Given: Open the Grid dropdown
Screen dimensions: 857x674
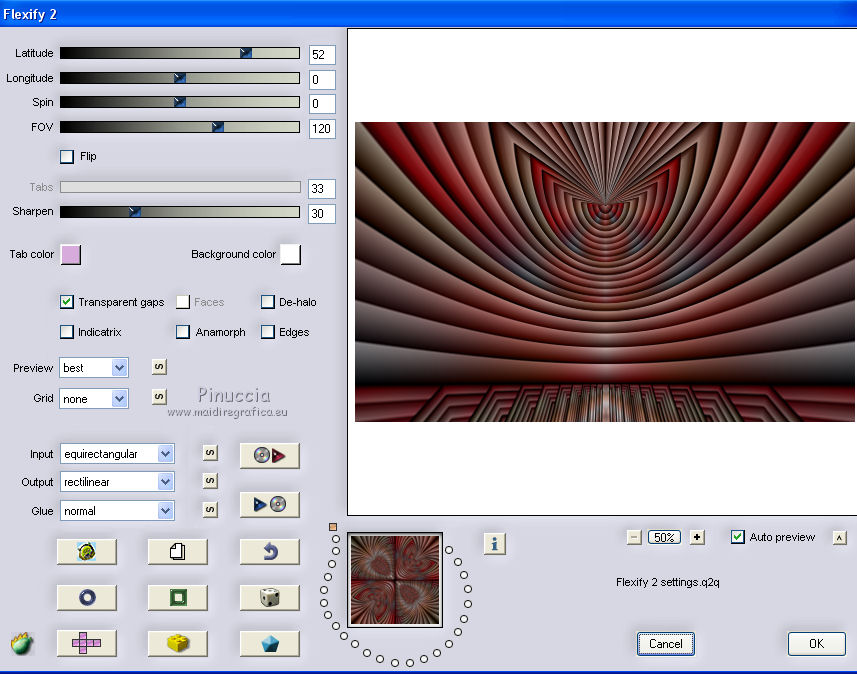Looking at the screenshot, I should tap(94, 398).
